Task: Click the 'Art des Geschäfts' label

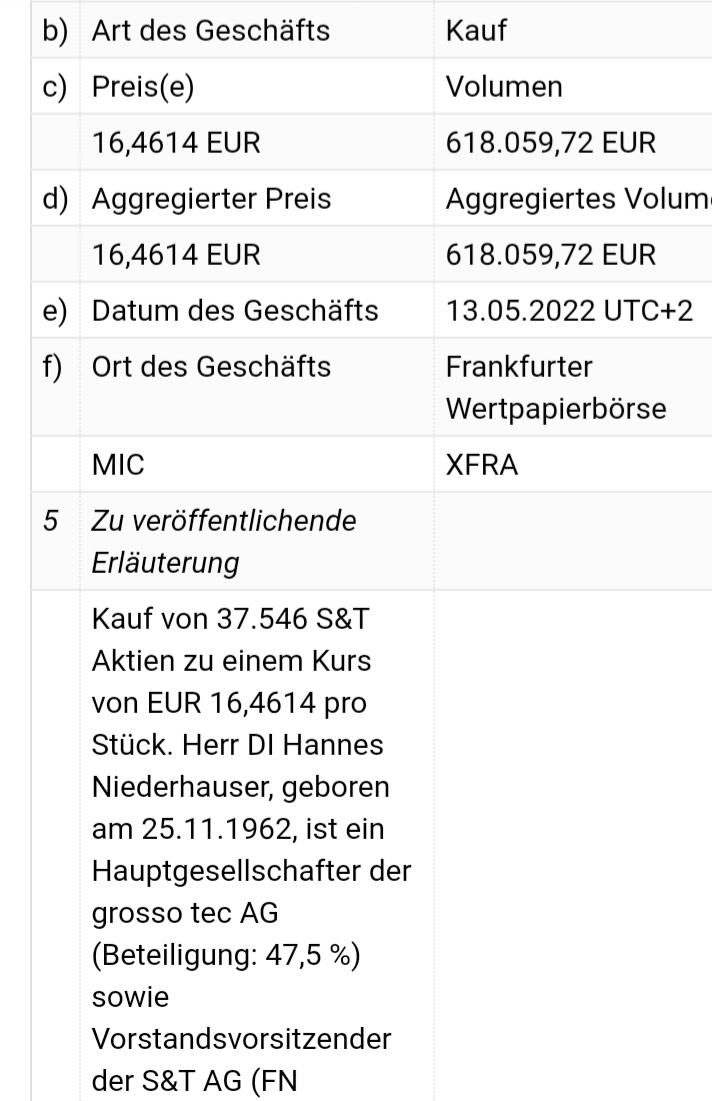Action: pos(210,31)
